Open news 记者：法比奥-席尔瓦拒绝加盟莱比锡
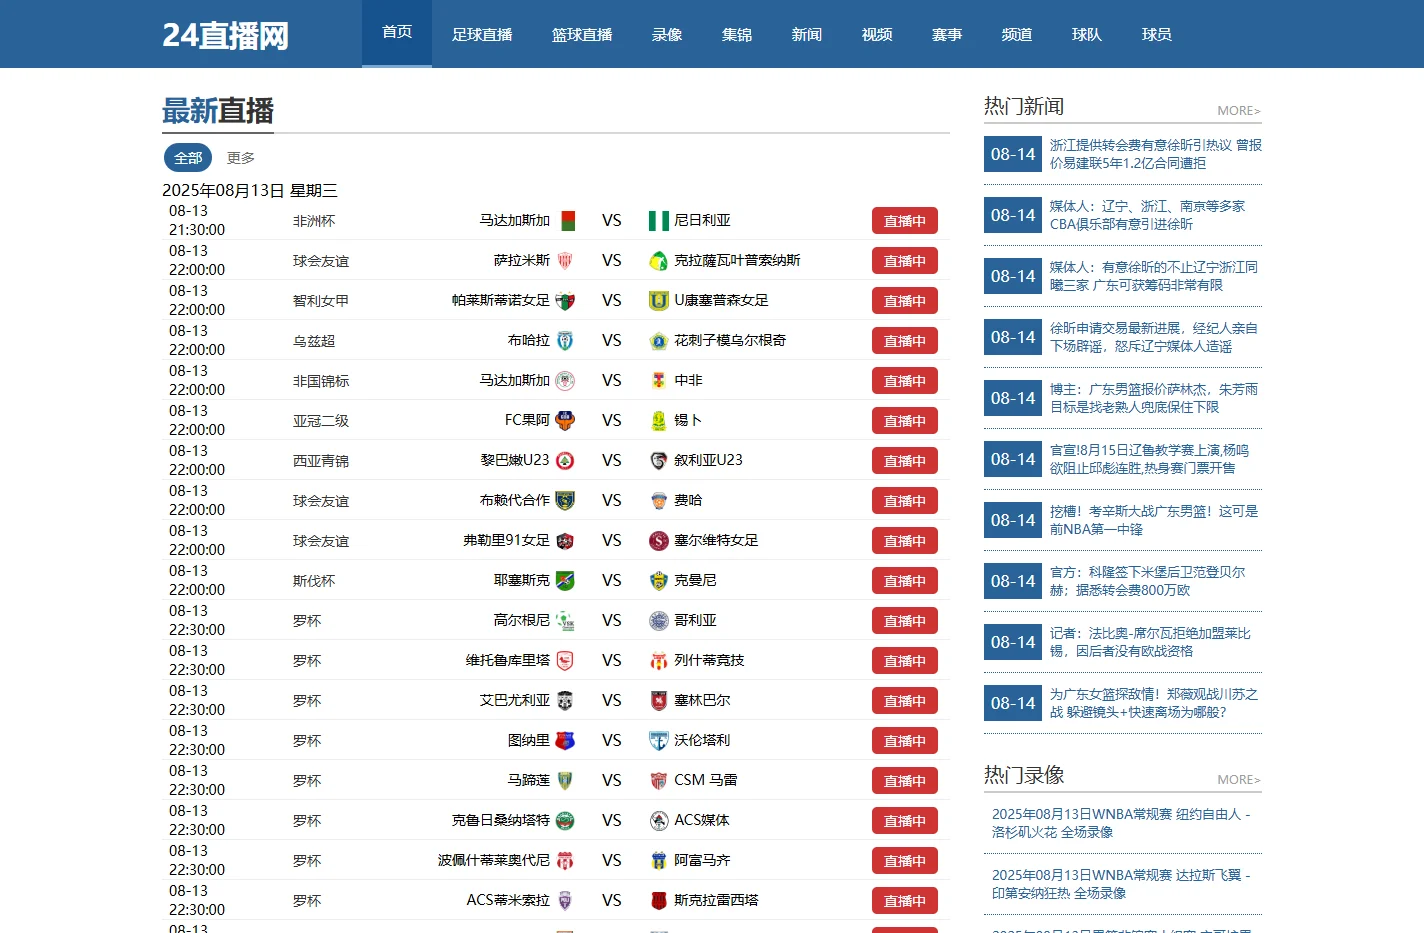Viewport: 1424px width, 933px height. tap(1151, 642)
